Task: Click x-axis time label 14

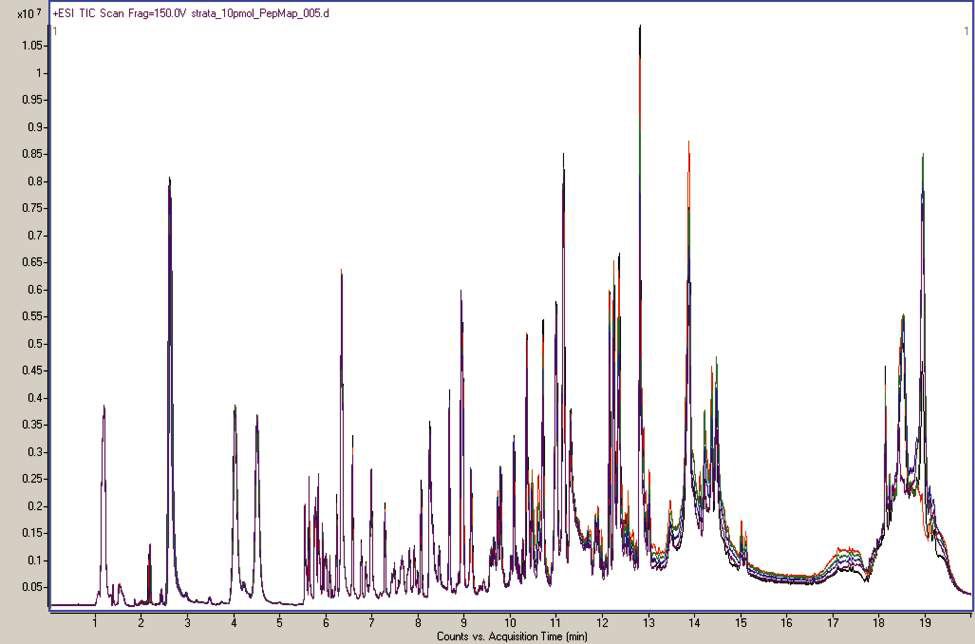Action: pyautogui.click(x=695, y=623)
